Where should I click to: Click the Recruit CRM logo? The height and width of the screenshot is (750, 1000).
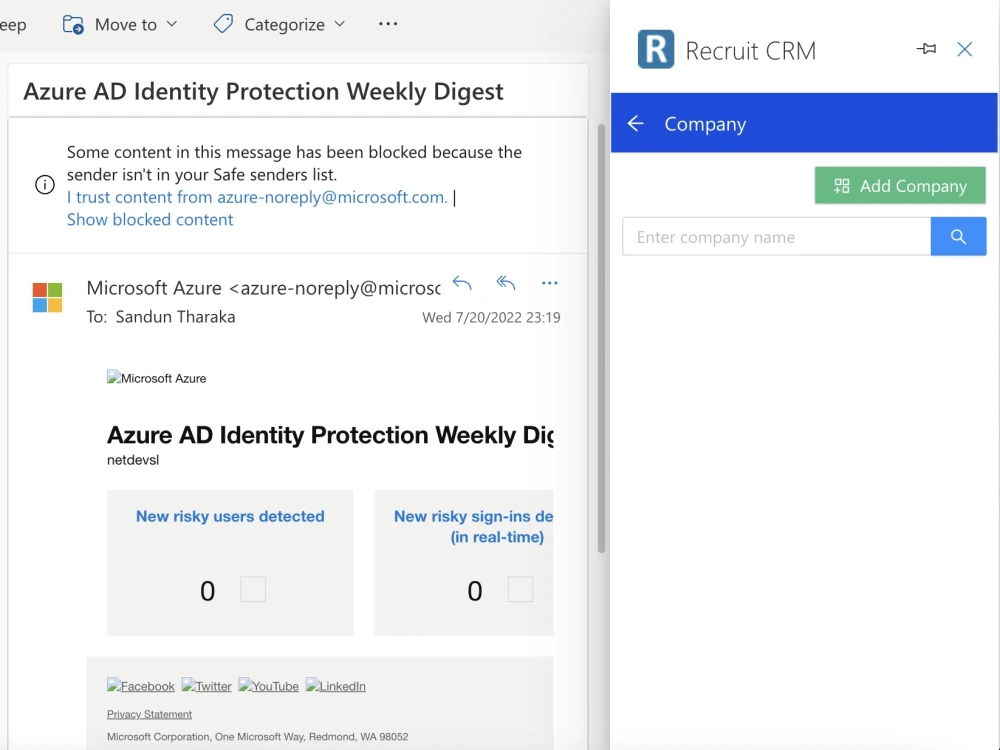[656, 49]
